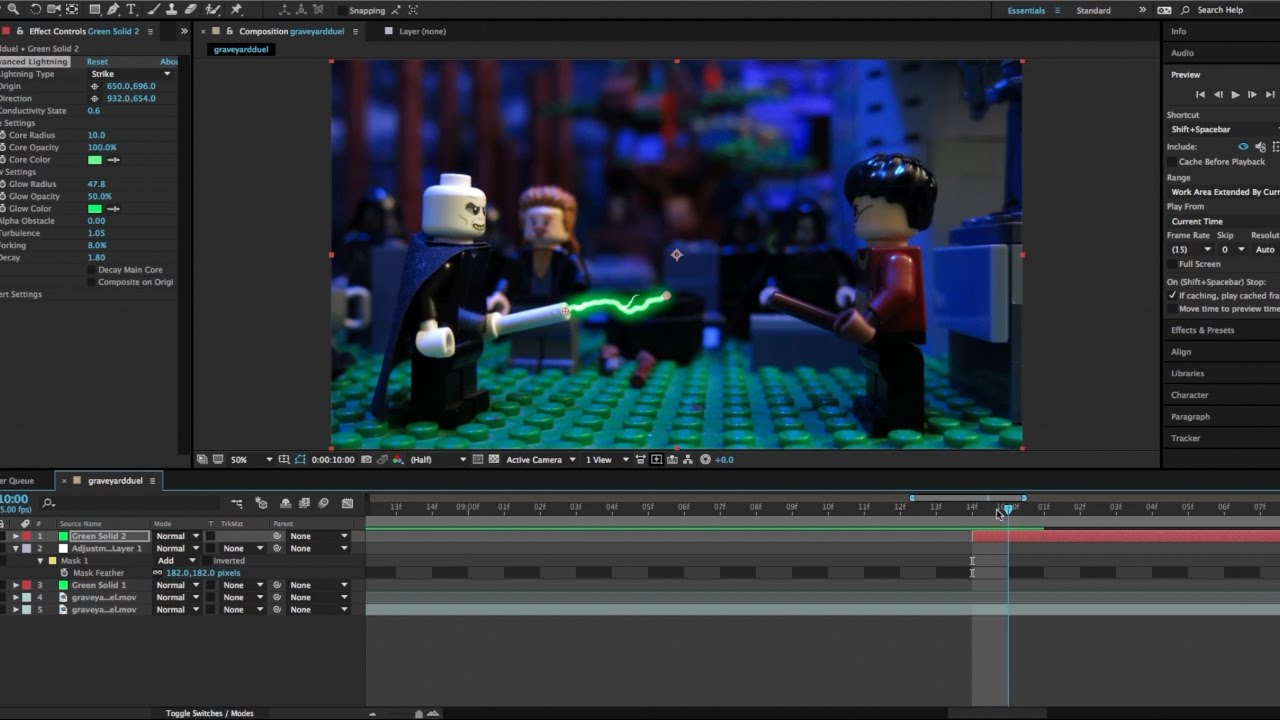This screenshot has width=1280, height=720.
Task: Check 'Move time to preview time'
Action: tap(1172, 309)
